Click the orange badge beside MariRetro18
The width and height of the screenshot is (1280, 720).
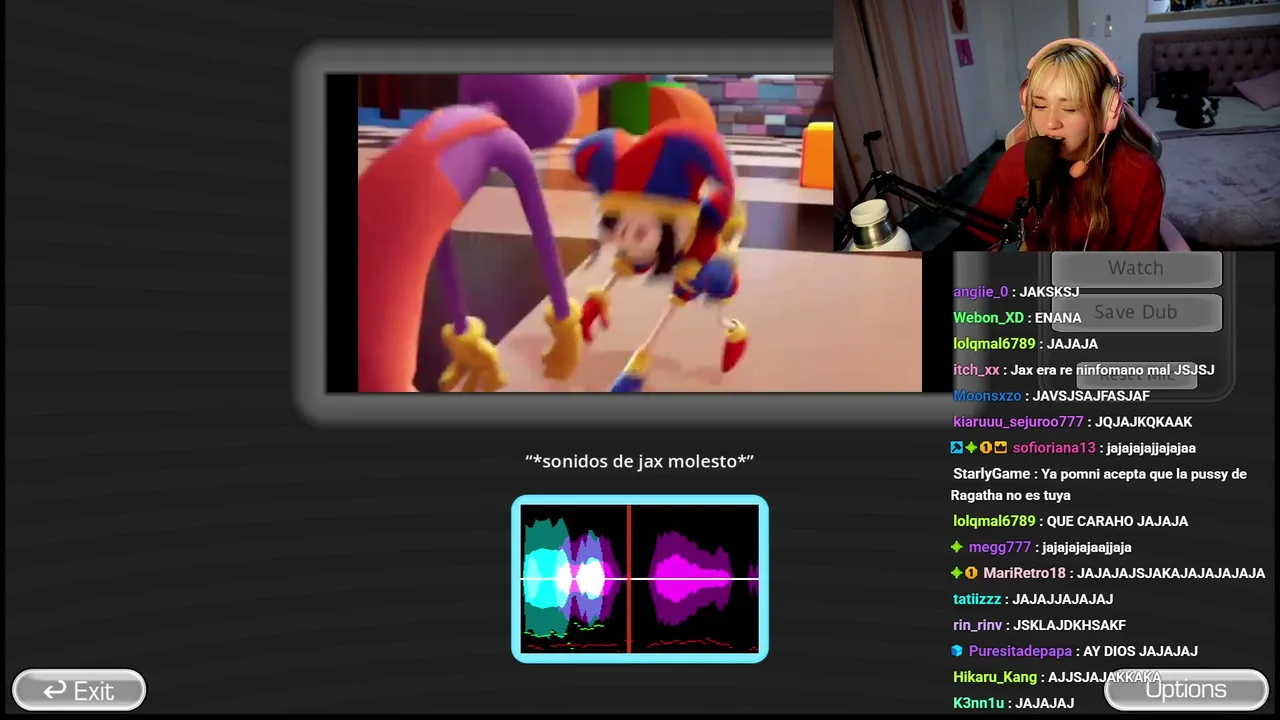[971, 573]
